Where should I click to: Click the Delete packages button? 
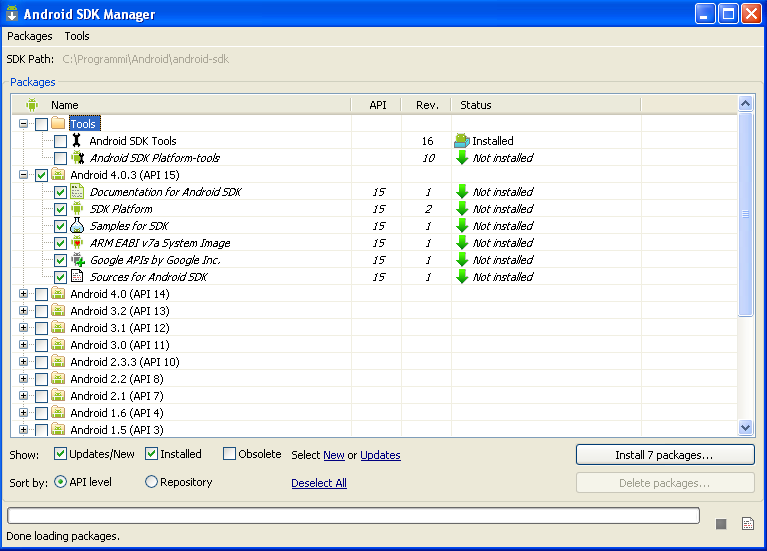coord(665,483)
